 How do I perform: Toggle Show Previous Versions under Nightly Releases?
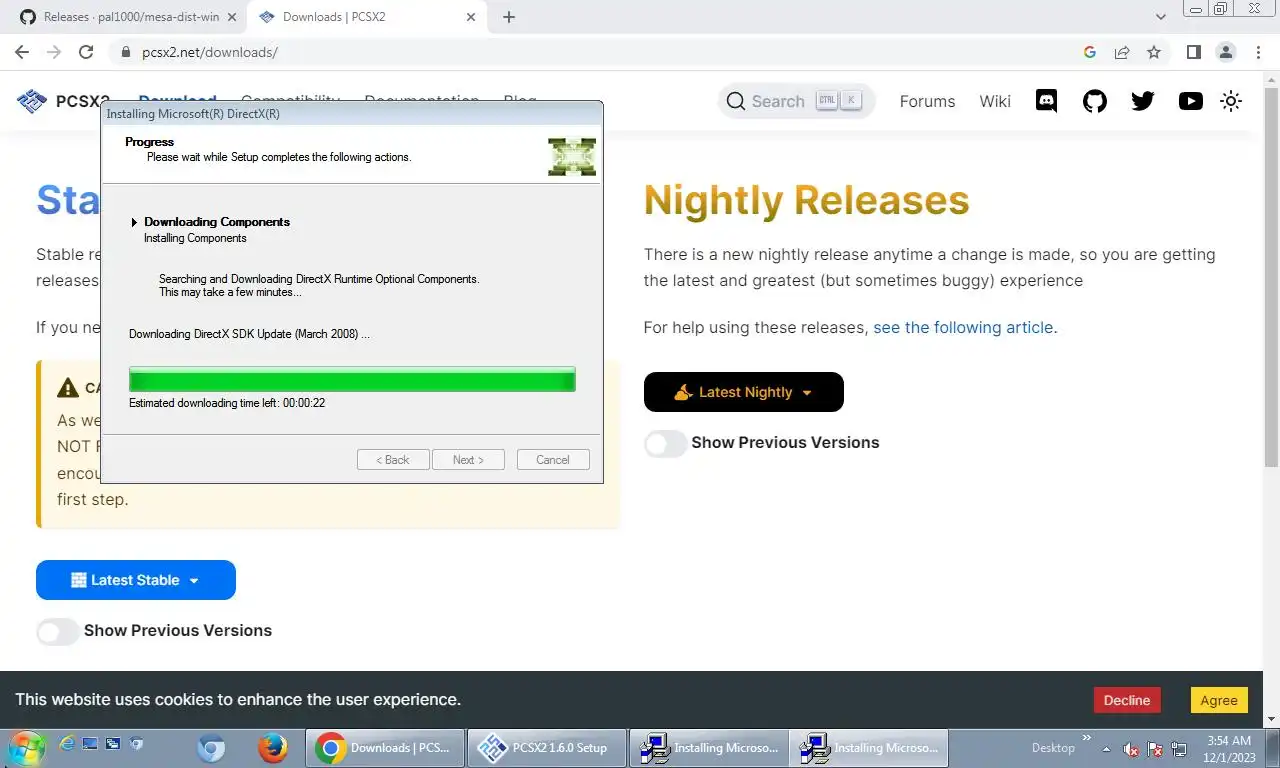(x=665, y=443)
